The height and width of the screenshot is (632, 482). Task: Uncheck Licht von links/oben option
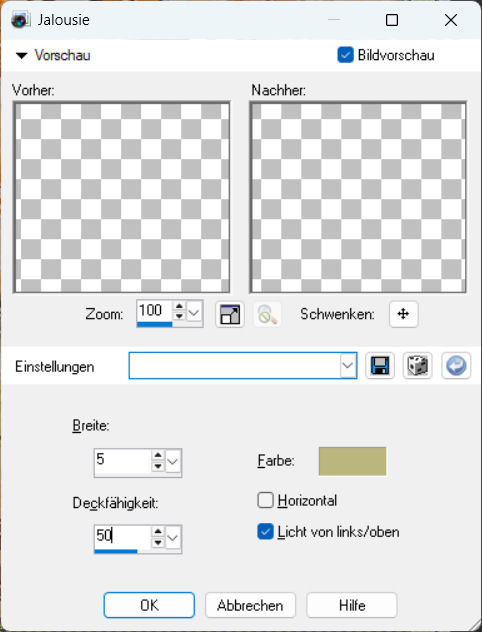click(265, 532)
